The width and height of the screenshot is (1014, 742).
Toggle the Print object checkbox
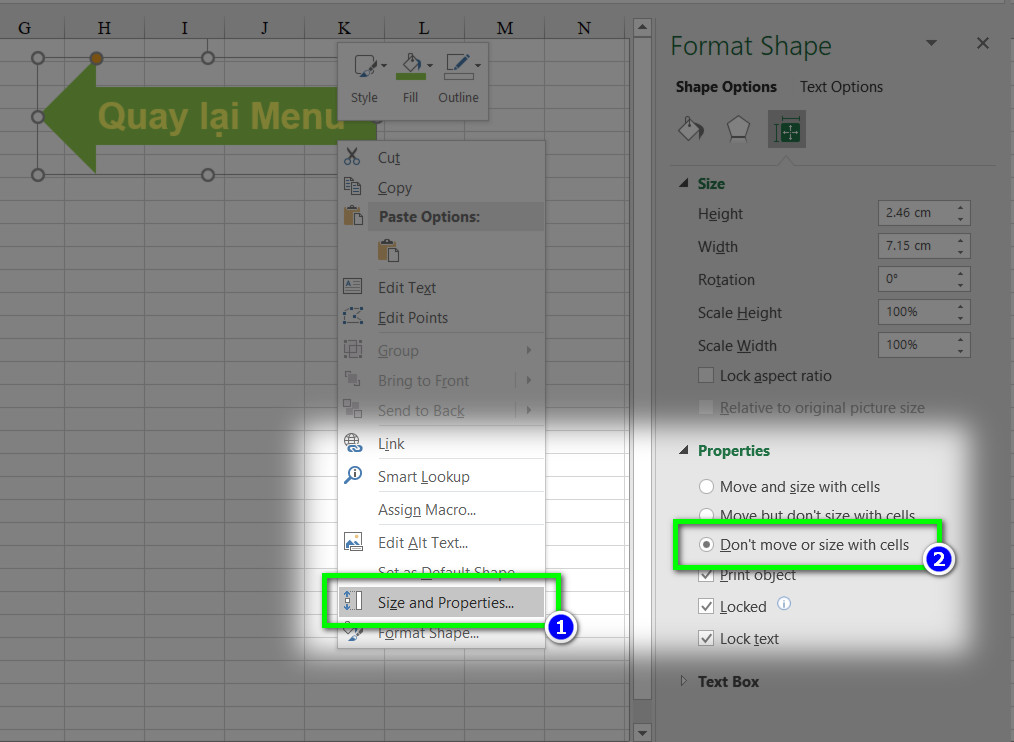coord(706,574)
